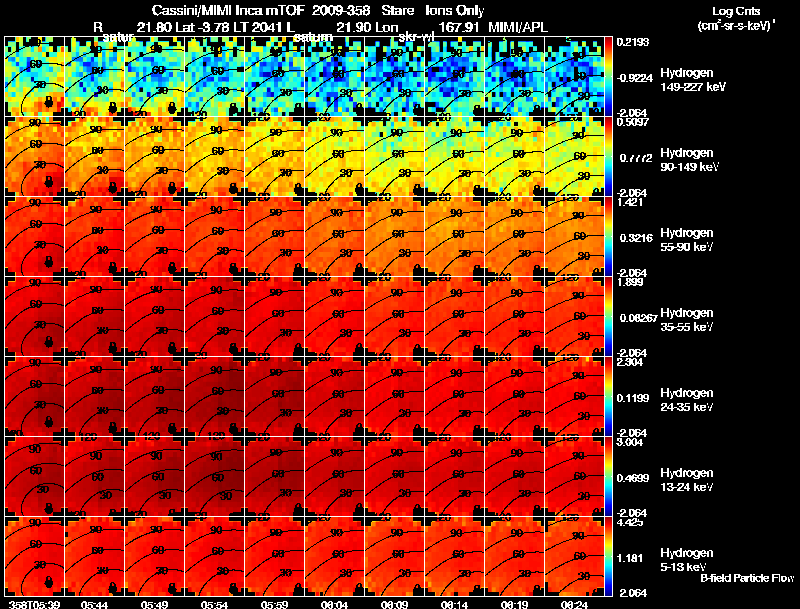Click the color scale bar for 149-227 keV
The width and height of the screenshot is (800, 609).
coord(608,77)
